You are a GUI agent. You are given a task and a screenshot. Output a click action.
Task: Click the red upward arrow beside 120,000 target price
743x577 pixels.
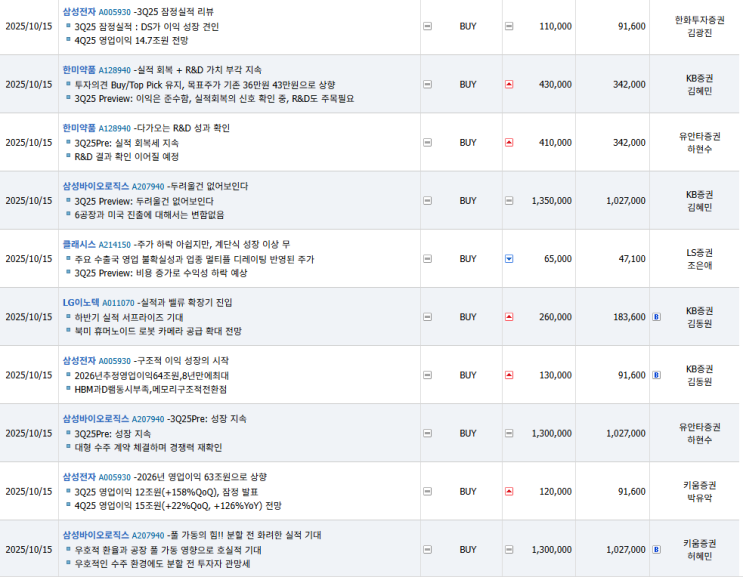(x=509, y=492)
